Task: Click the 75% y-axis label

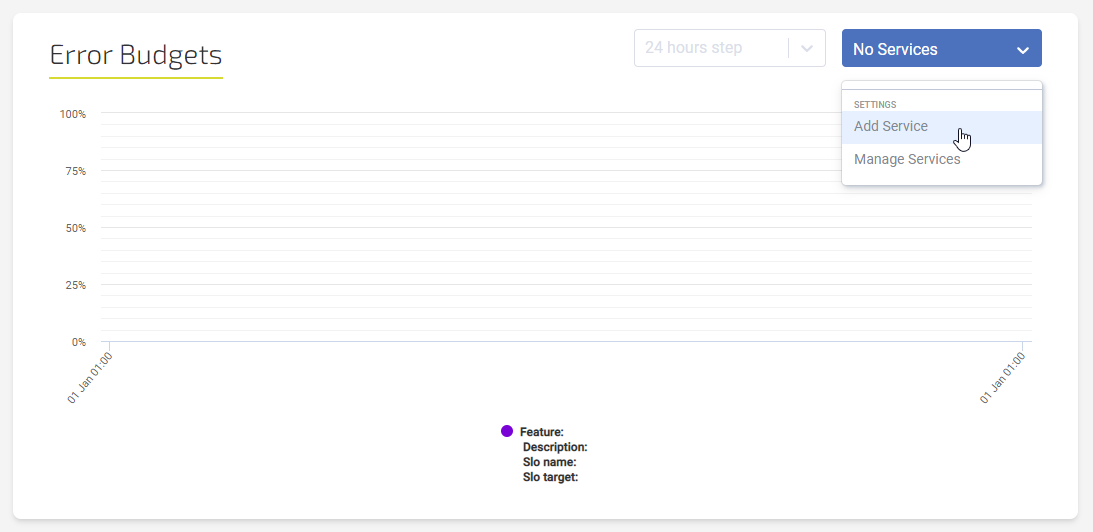Action: pos(76,171)
